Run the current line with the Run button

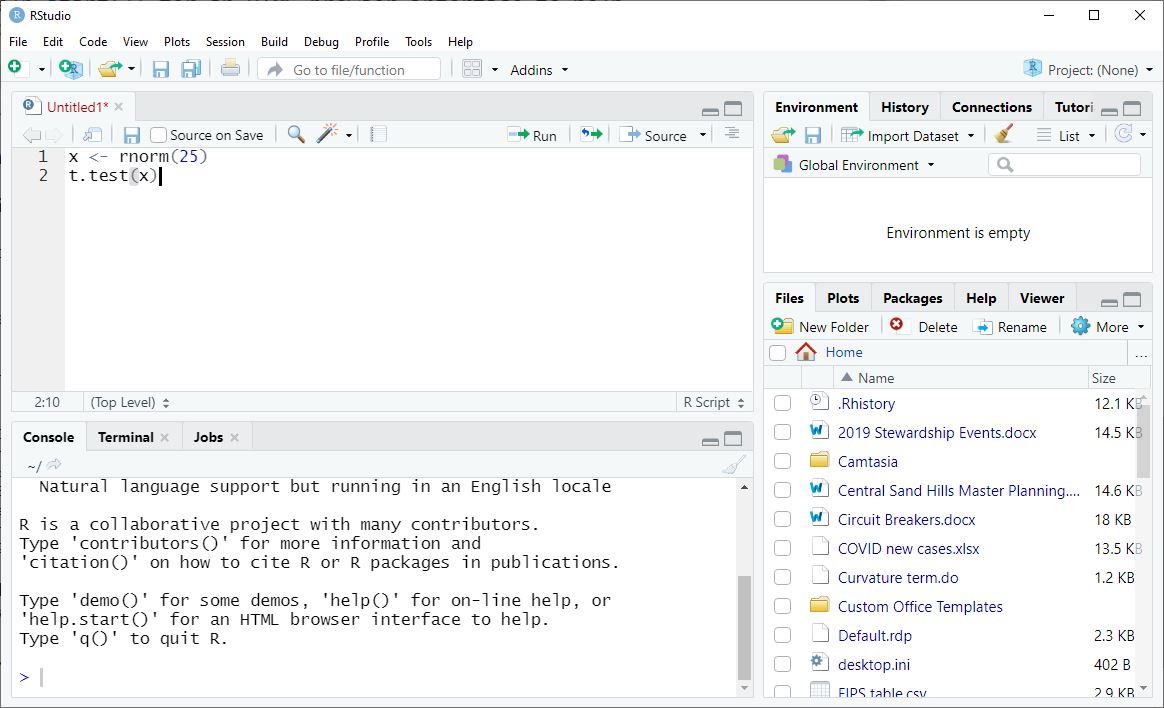coord(533,134)
